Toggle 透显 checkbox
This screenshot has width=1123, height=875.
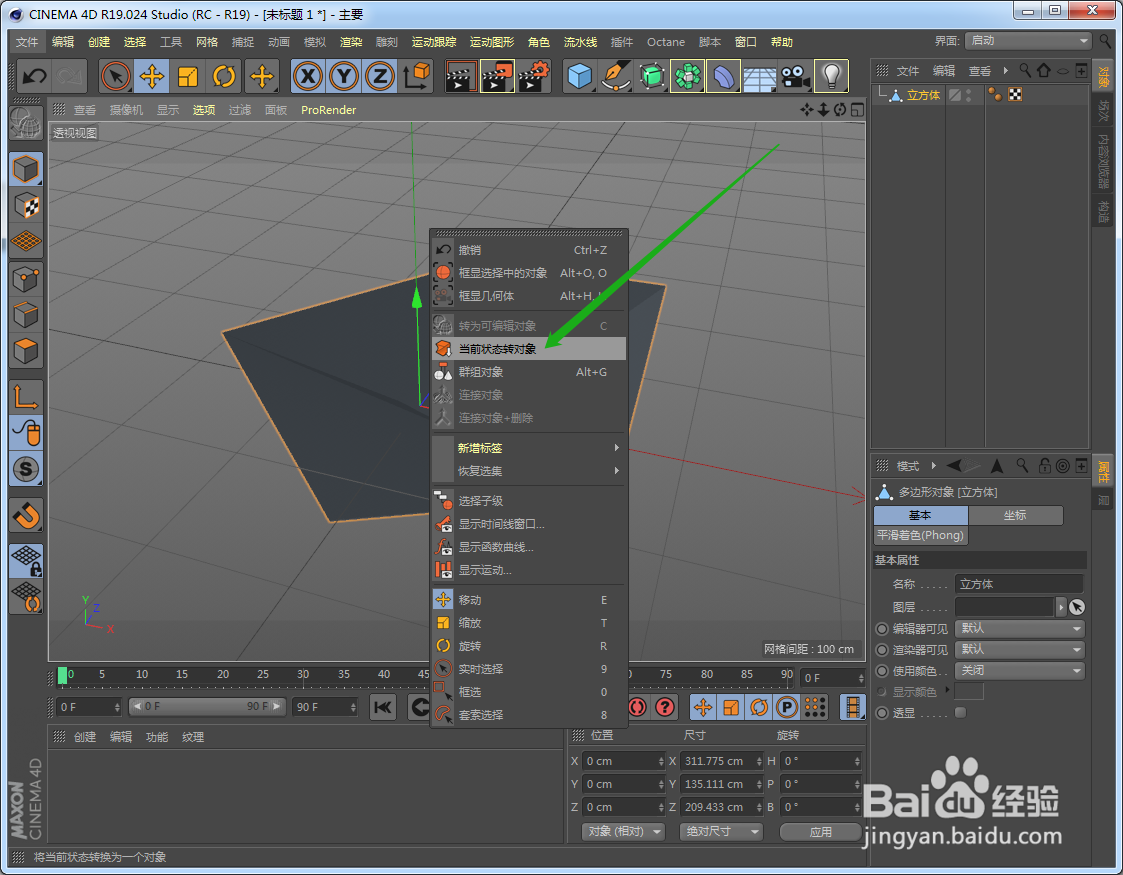[960, 712]
